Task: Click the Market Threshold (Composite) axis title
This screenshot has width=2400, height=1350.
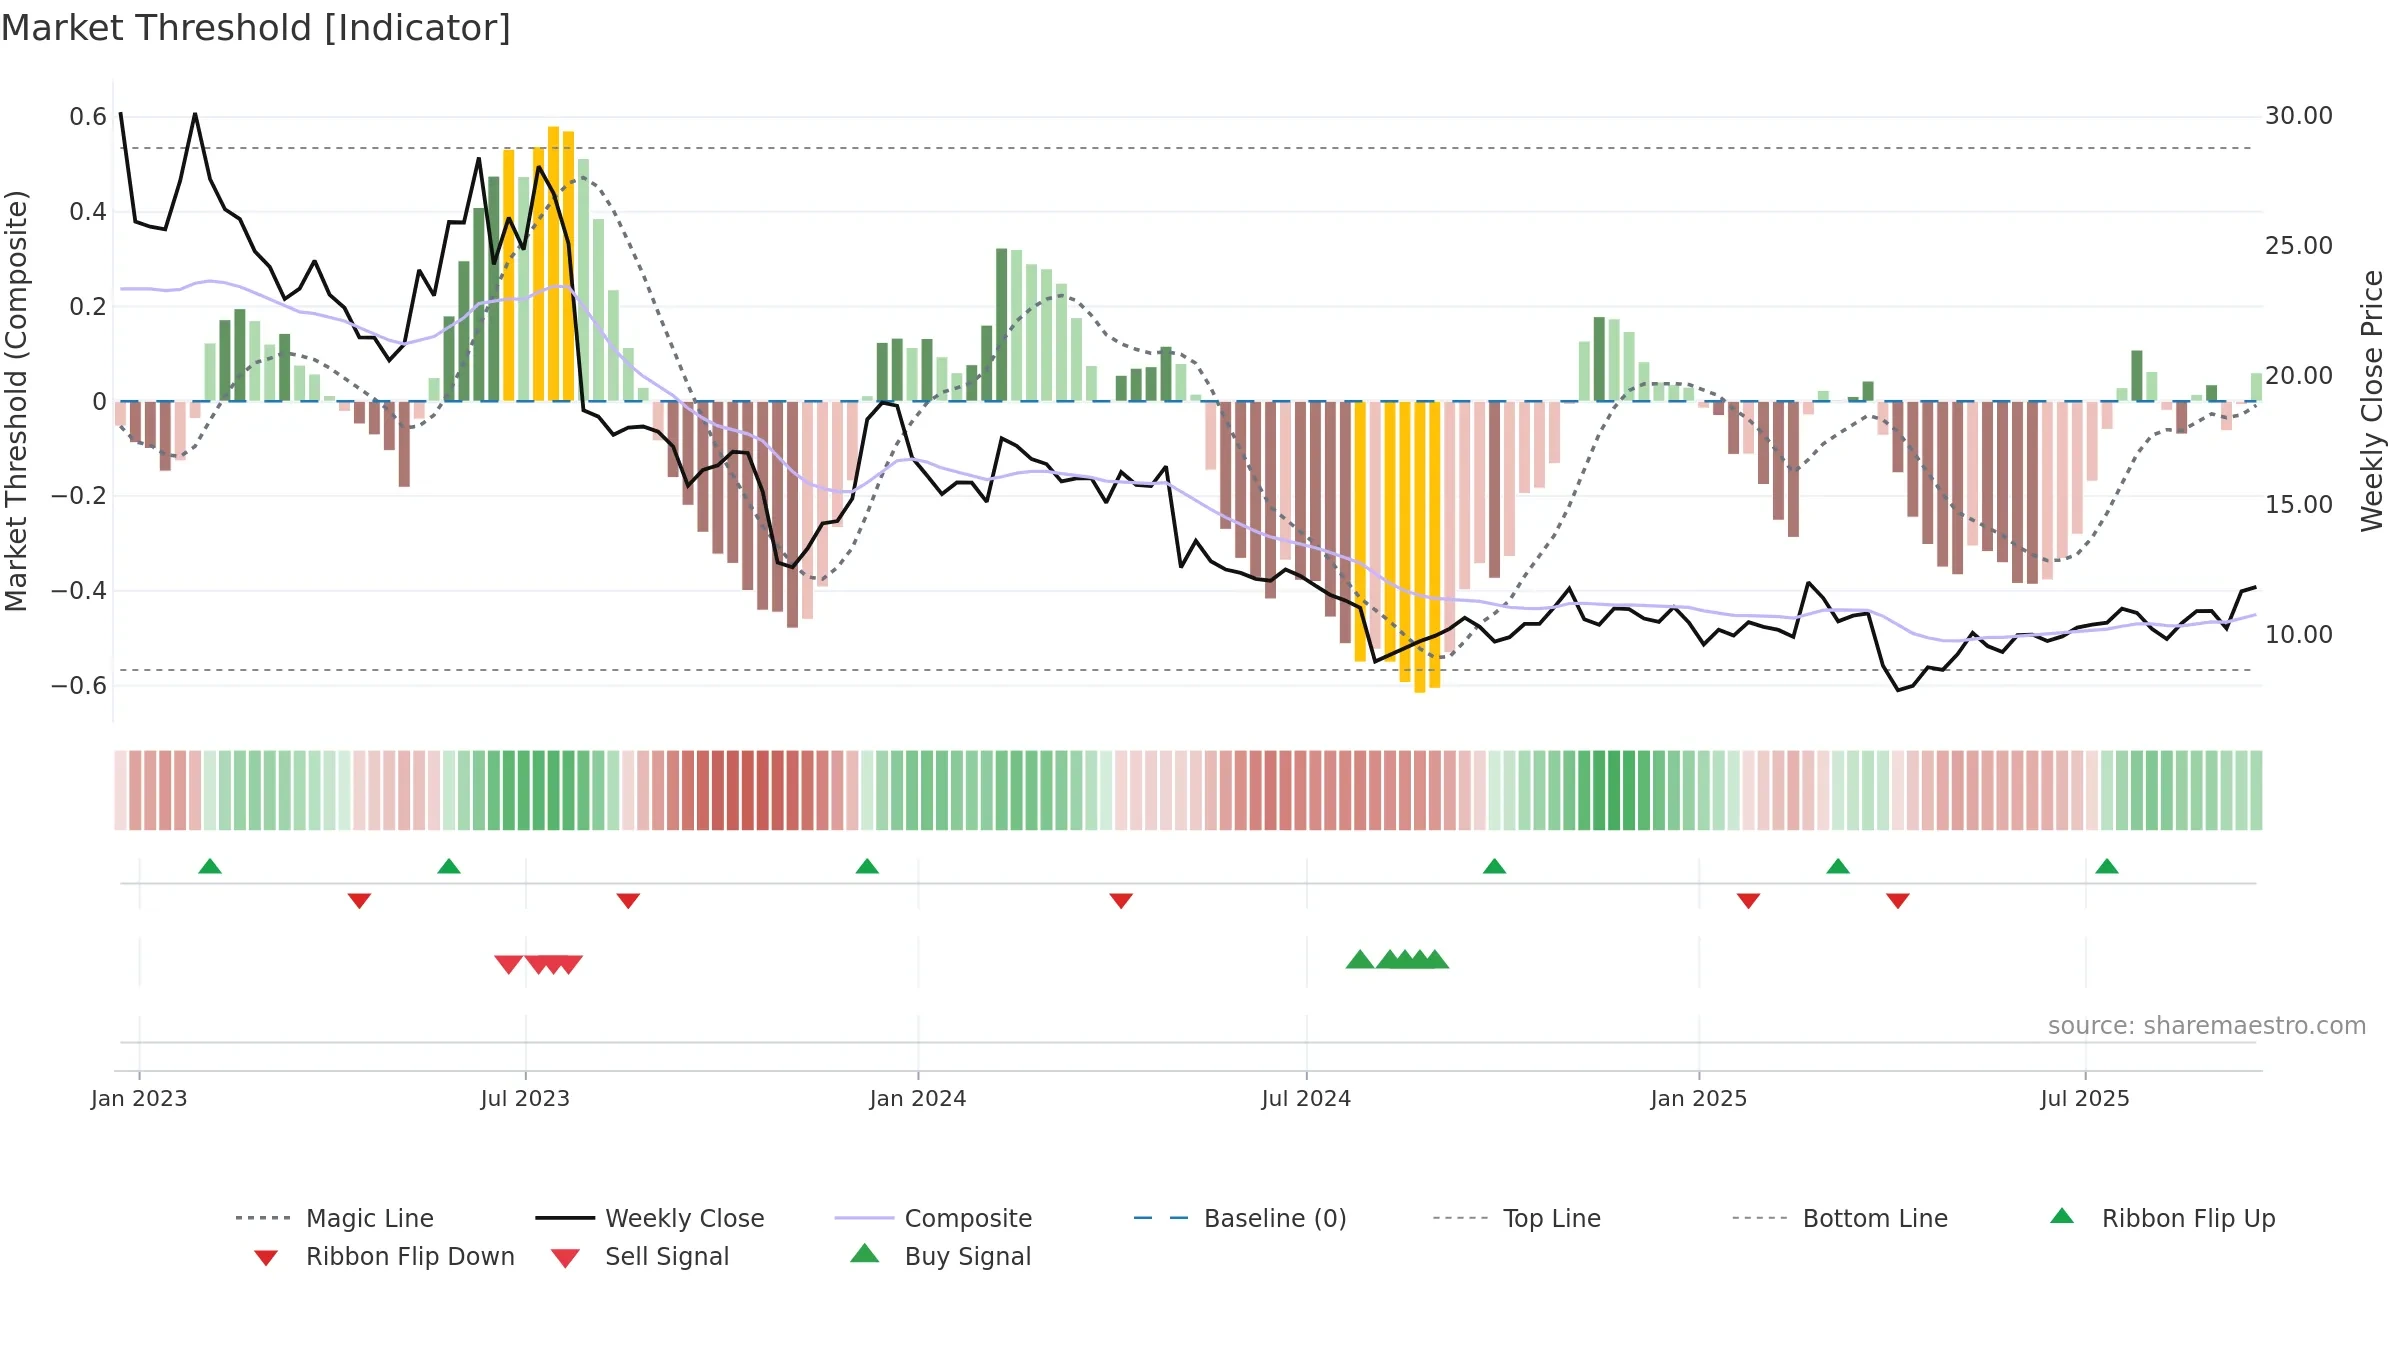Action: 16,401
